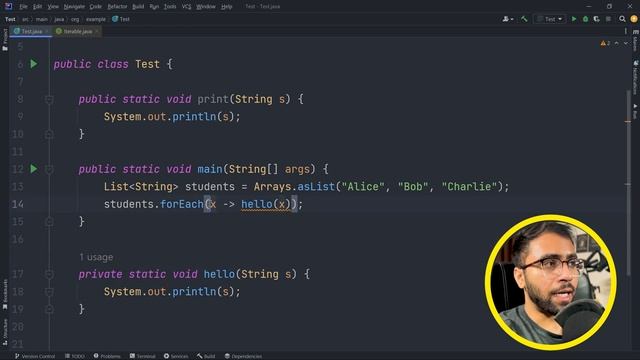Open the Help menu
This screenshot has width=640, height=360.
pyautogui.click(x=226, y=7)
